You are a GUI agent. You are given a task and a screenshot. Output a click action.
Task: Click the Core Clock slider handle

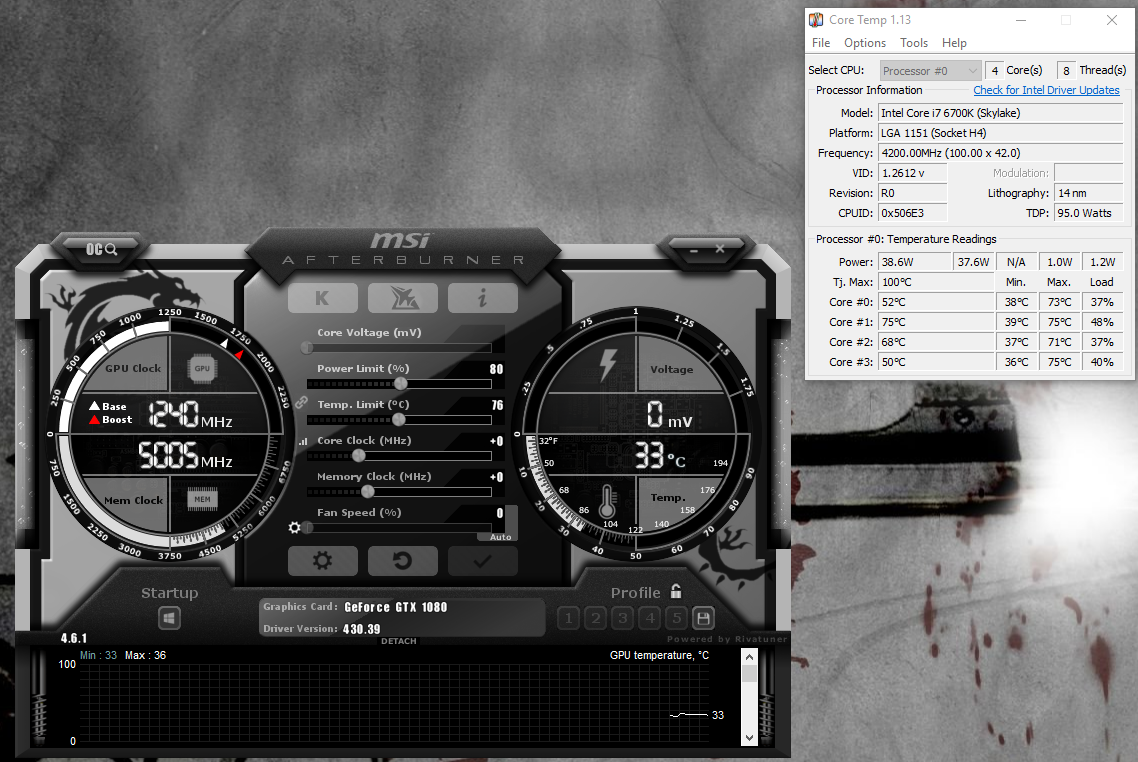359,456
